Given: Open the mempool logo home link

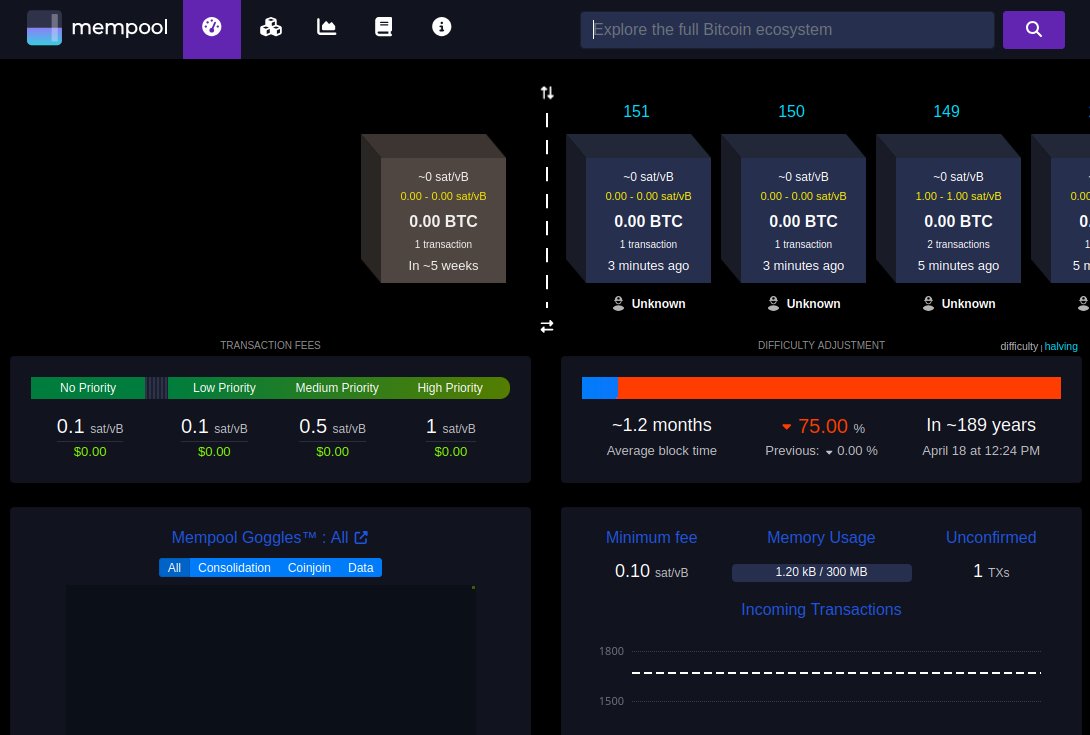Looking at the screenshot, I should pos(97,28).
